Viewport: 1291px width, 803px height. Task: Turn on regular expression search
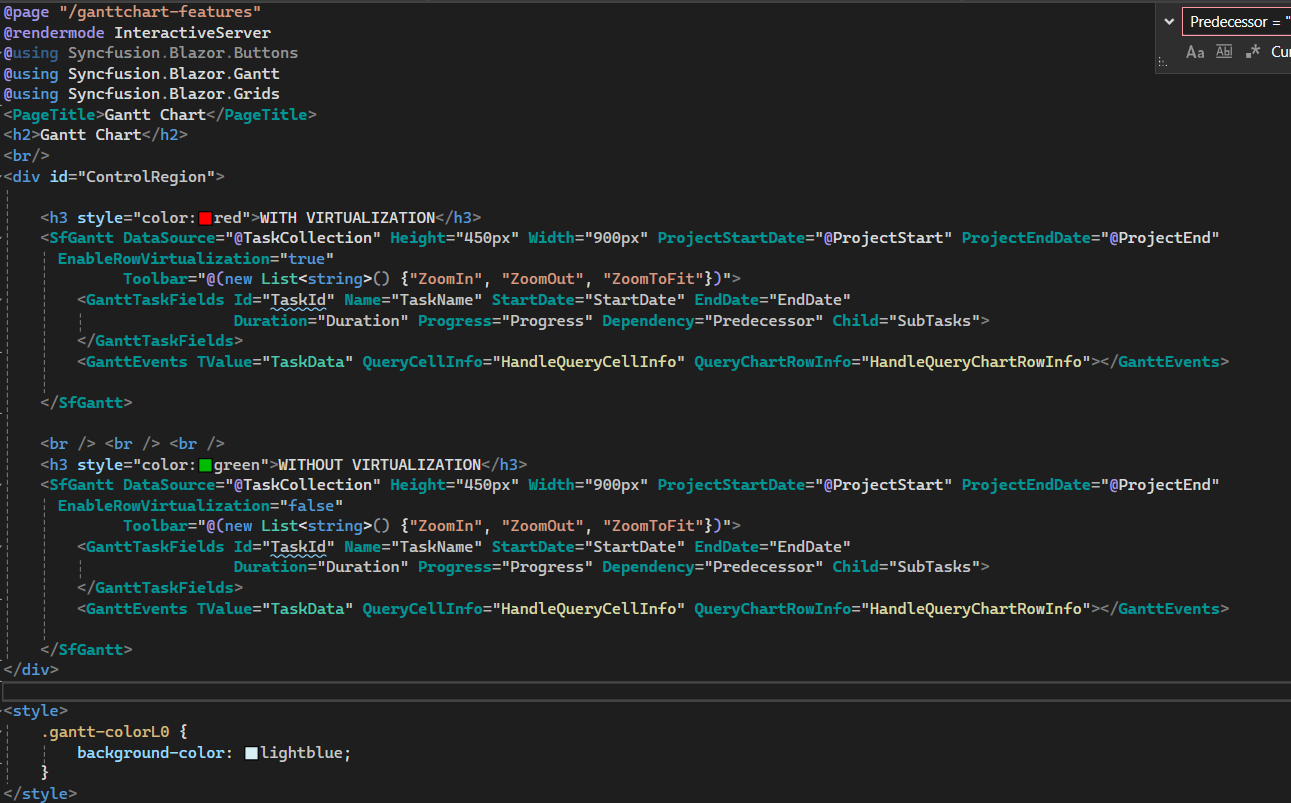tap(1253, 52)
